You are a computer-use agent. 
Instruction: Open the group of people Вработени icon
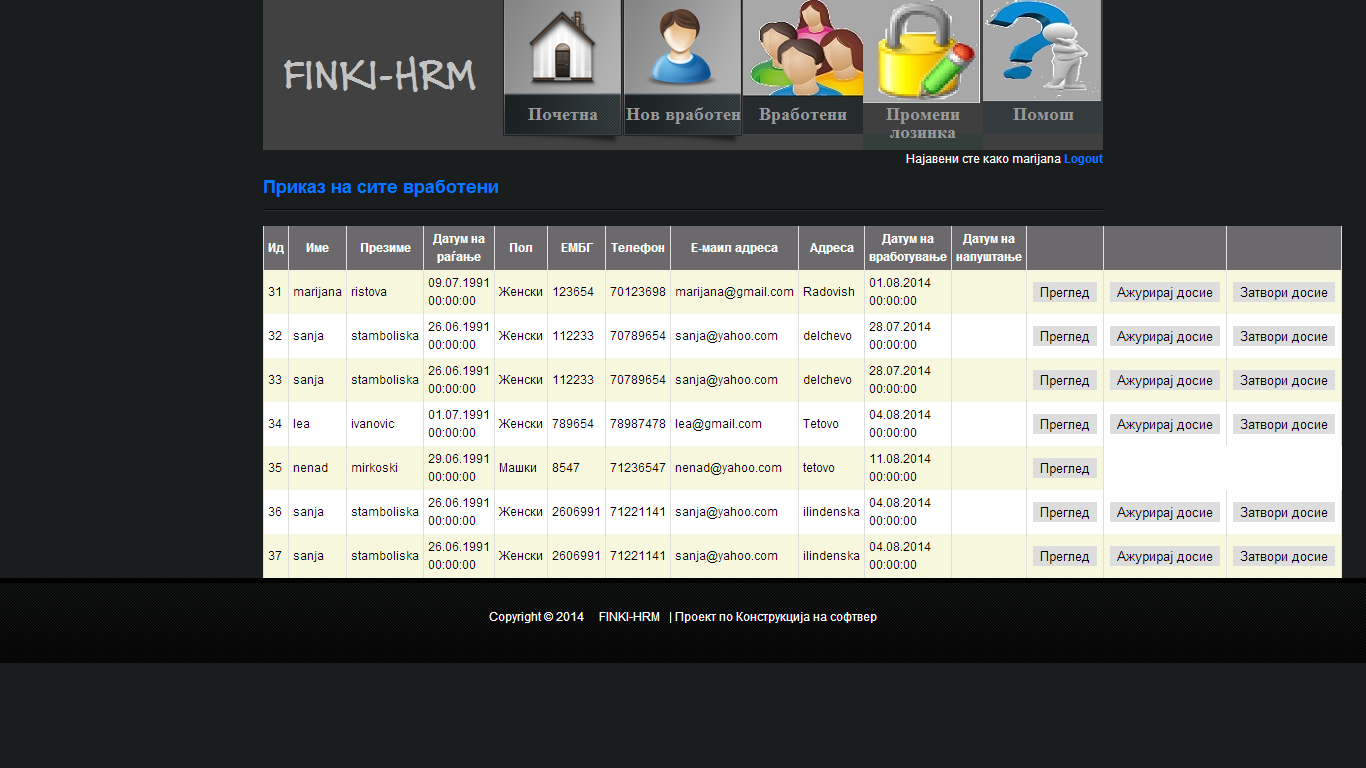[803, 48]
